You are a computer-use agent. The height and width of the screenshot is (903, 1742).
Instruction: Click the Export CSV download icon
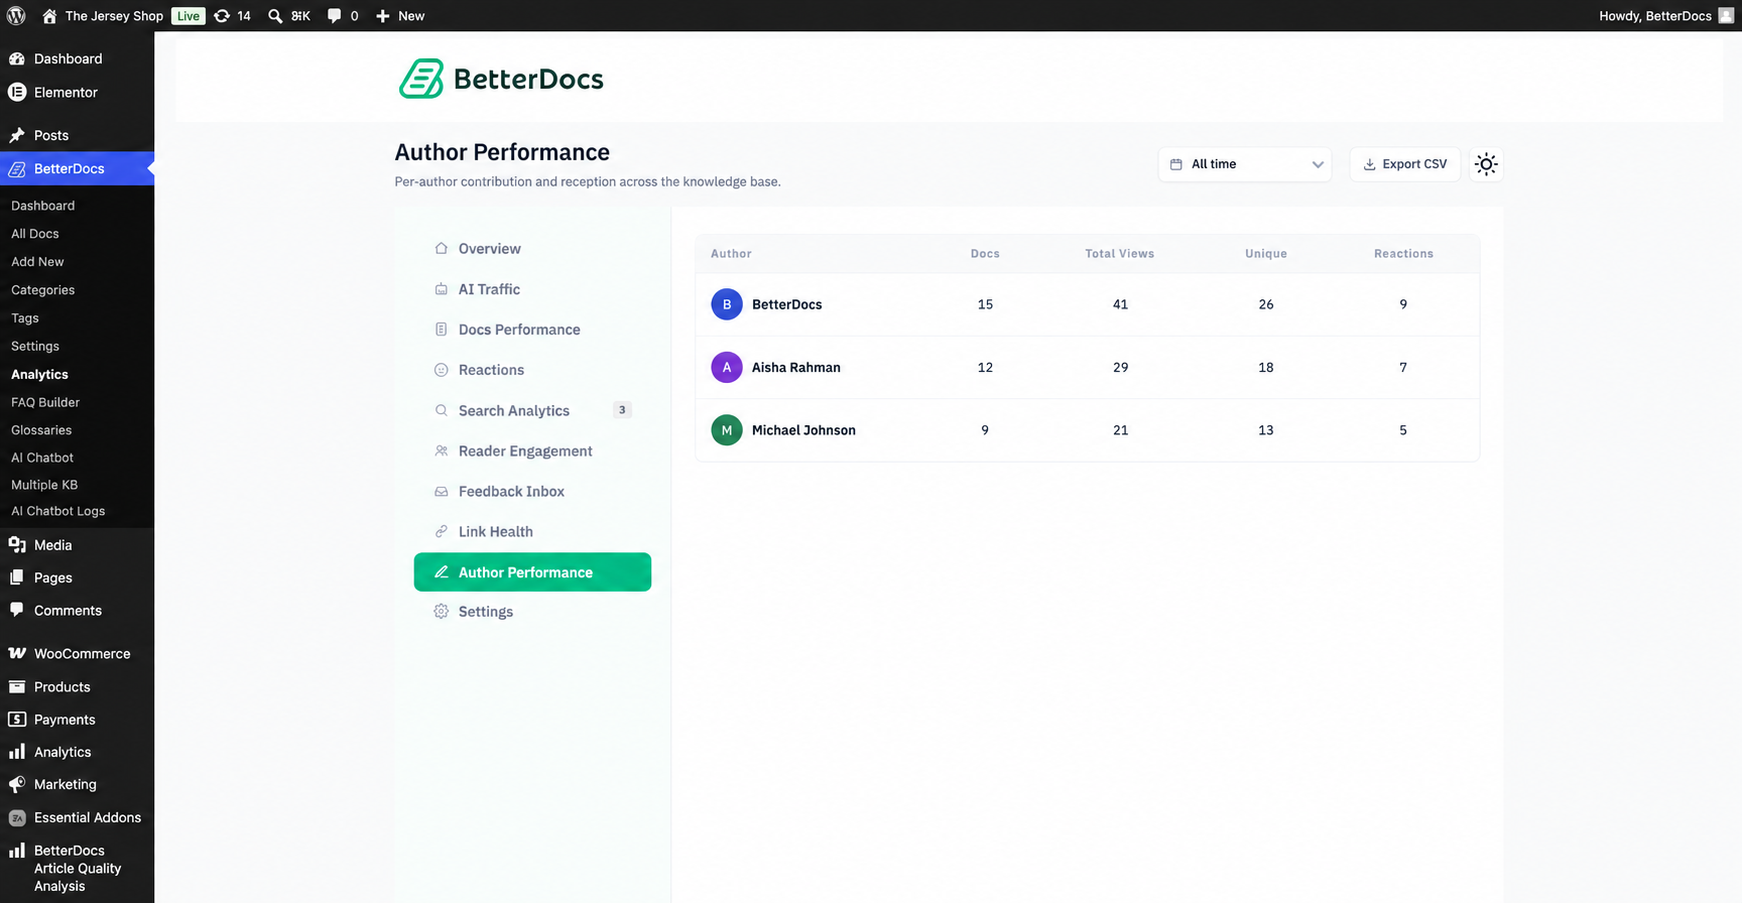1369,164
